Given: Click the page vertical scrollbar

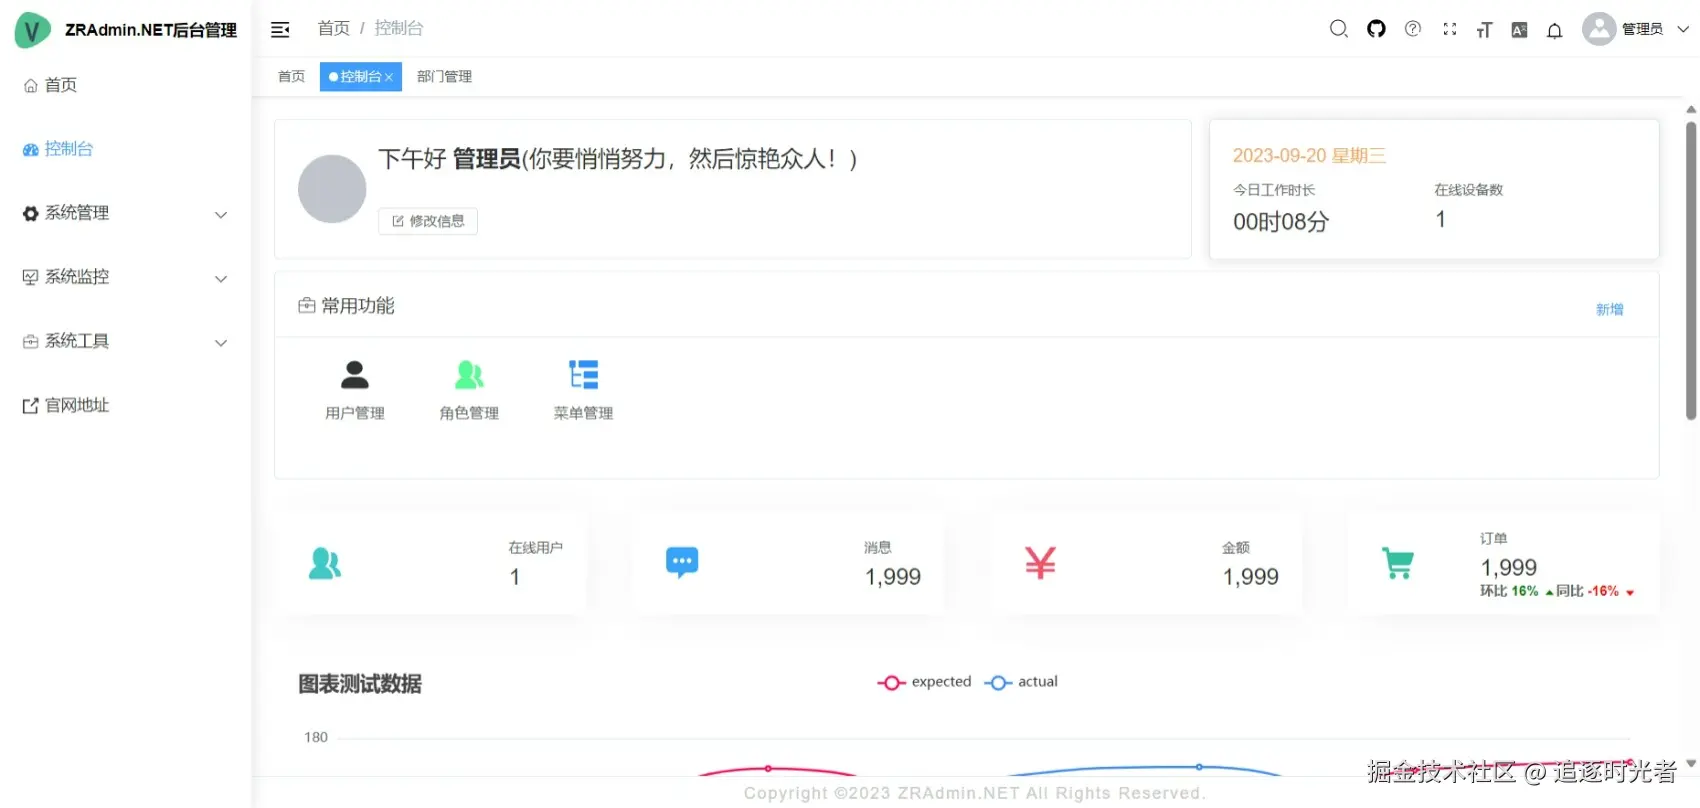Looking at the screenshot, I should pyautogui.click(x=1691, y=270).
